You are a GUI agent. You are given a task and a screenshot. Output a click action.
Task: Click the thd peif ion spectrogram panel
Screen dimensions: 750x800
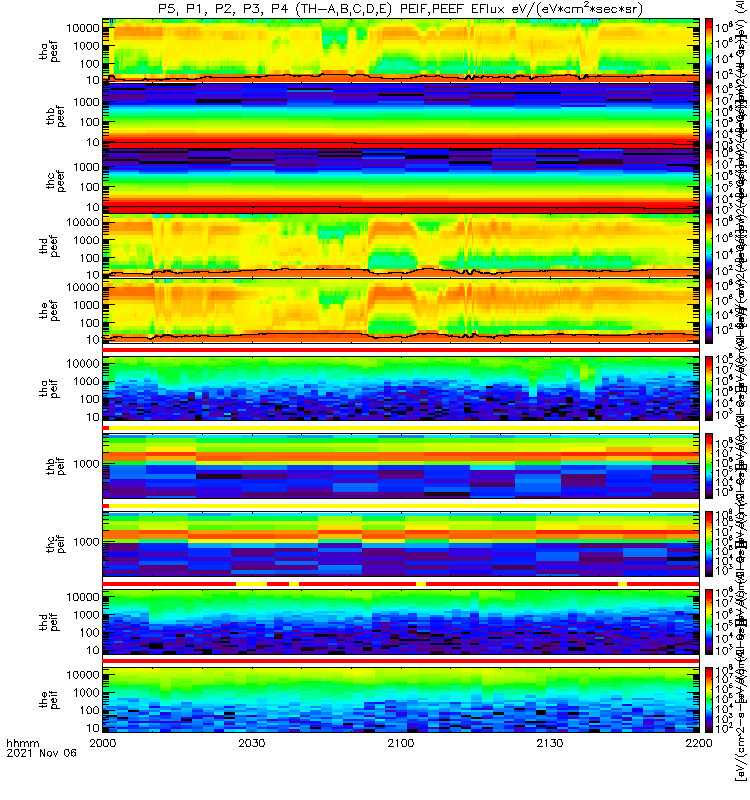pos(401,622)
